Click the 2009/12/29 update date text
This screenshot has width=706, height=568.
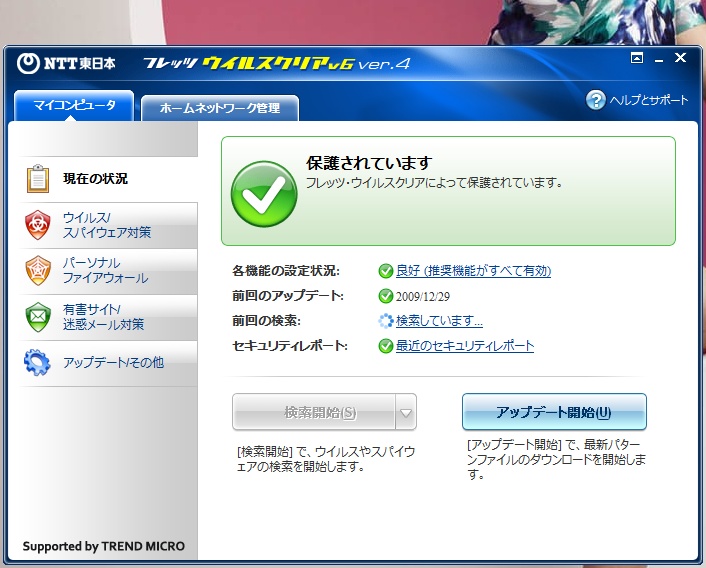coord(422,297)
